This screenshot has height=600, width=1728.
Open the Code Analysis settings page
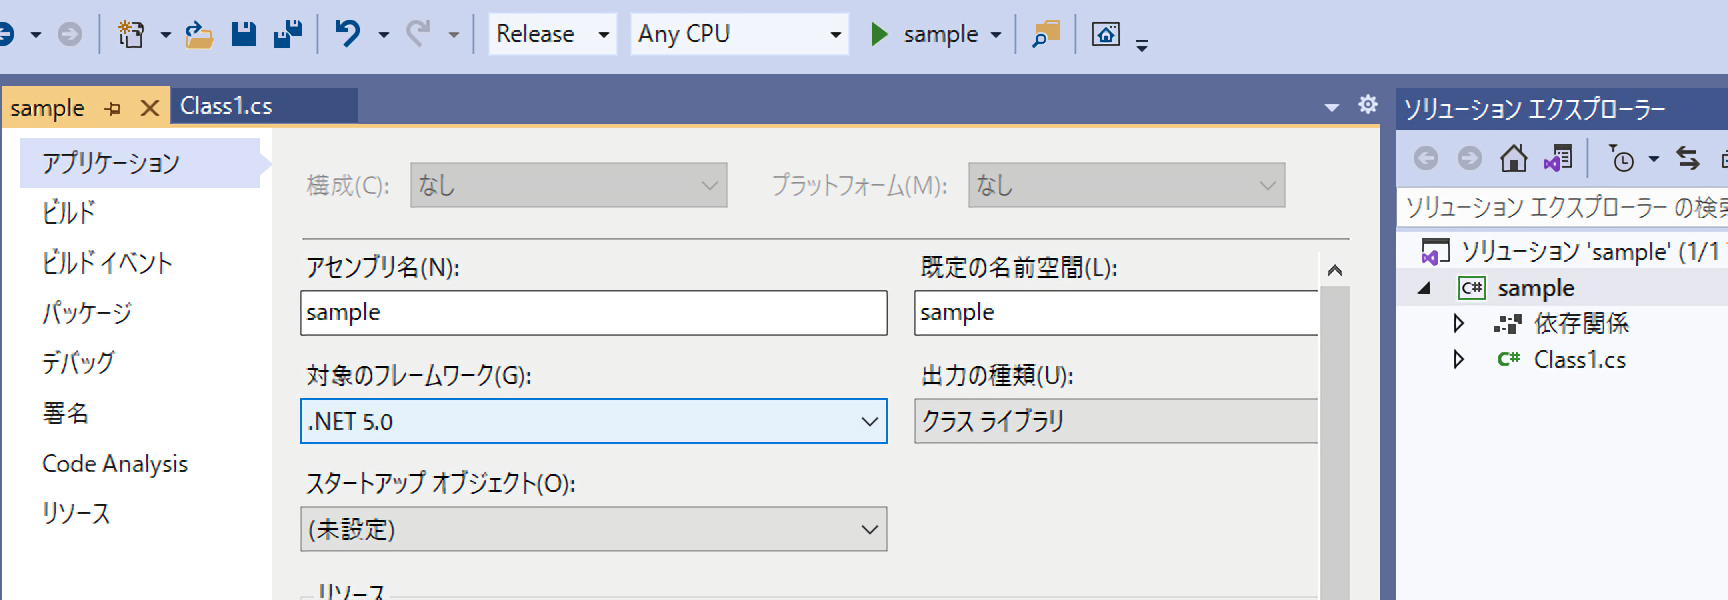click(115, 463)
